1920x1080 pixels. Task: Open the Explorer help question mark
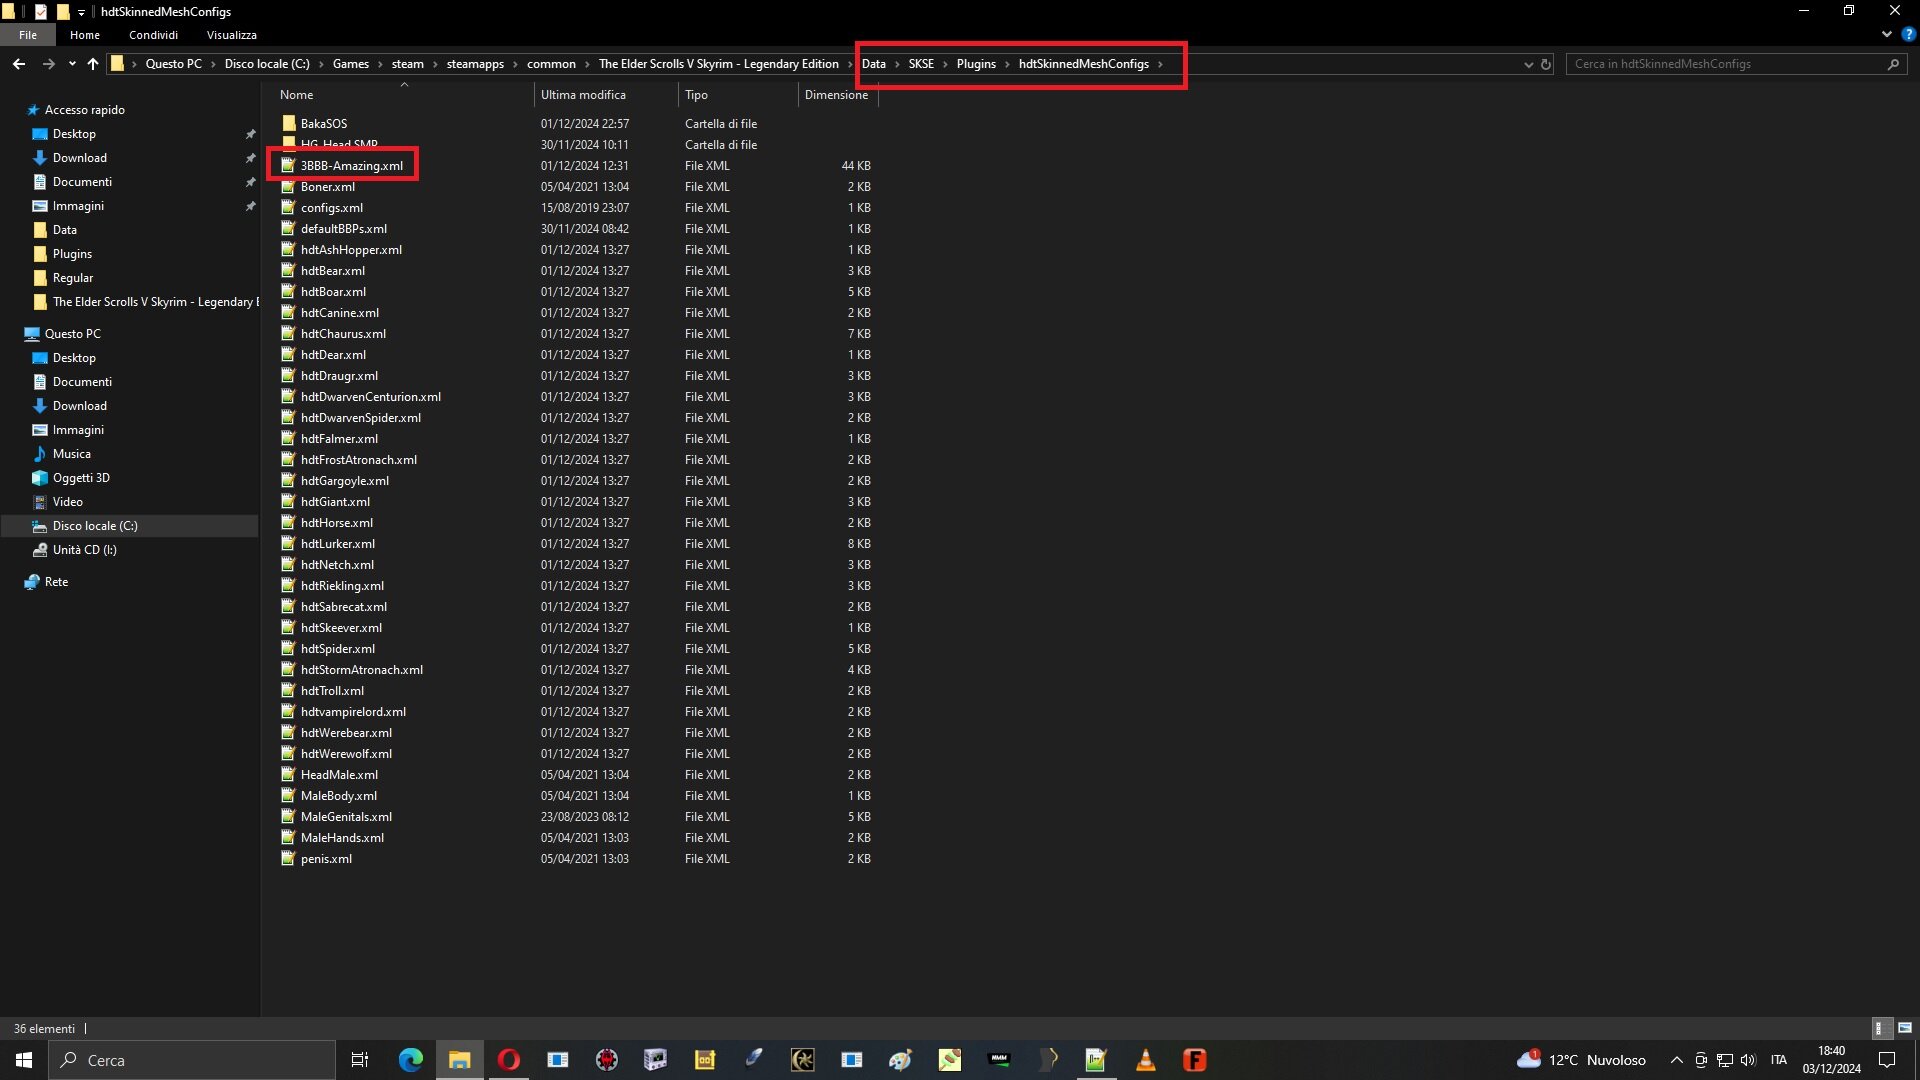tap(1908, 34)
